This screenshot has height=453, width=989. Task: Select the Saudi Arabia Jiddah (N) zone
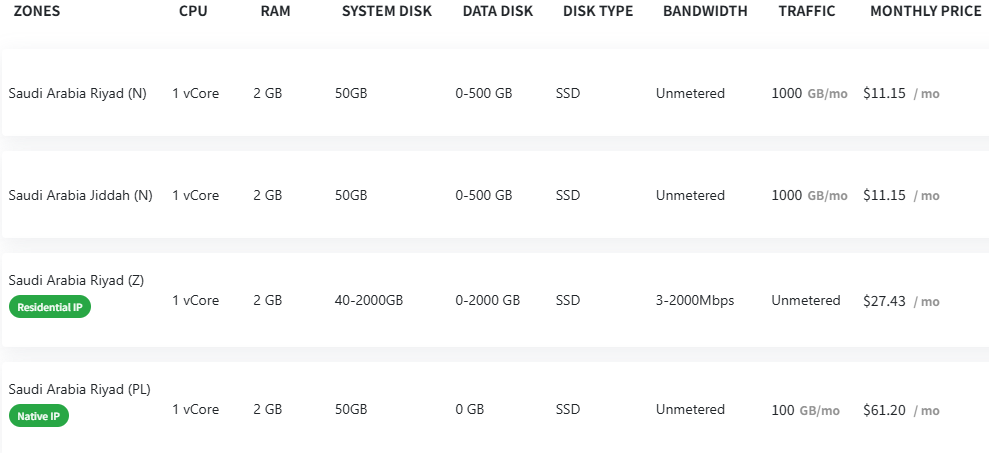pyautogui.click(x=80, y=196)
